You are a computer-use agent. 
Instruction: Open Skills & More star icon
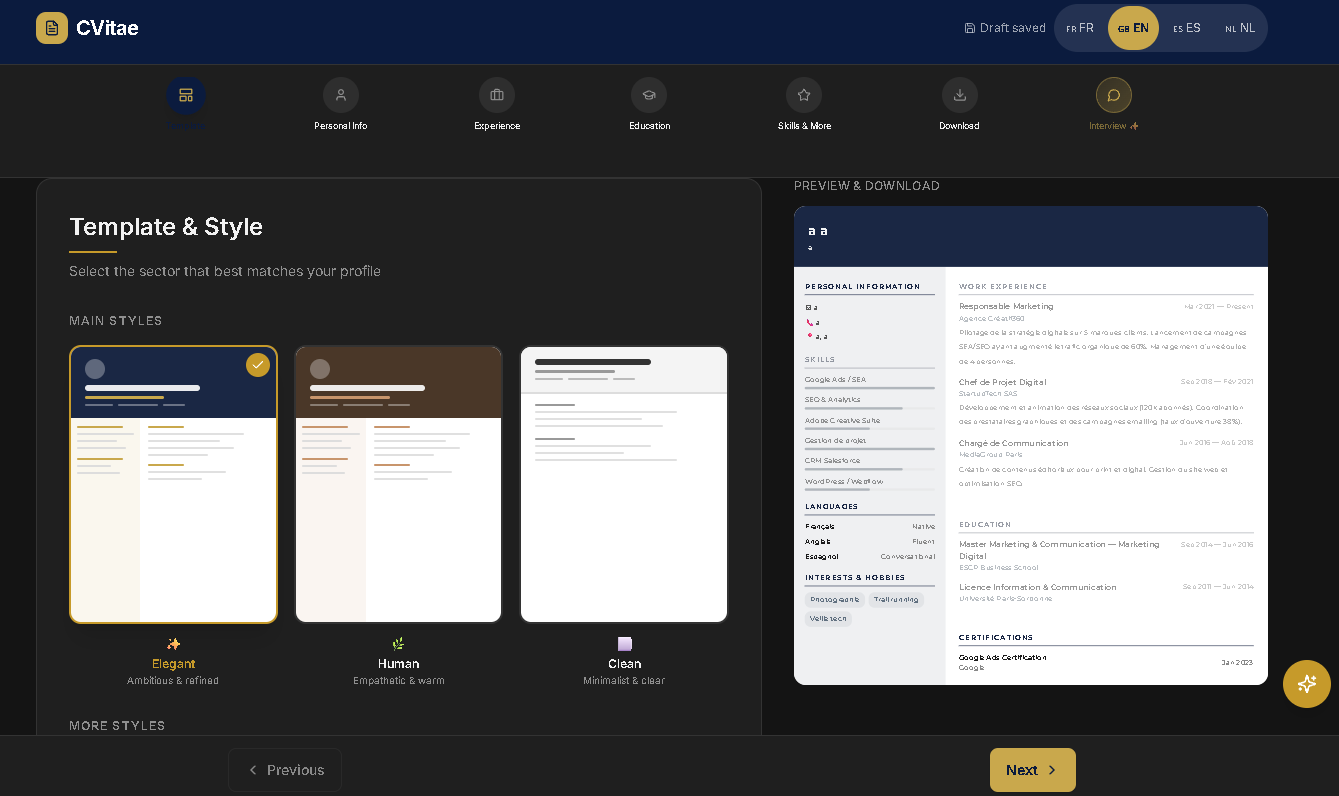(x=804, y=95)
